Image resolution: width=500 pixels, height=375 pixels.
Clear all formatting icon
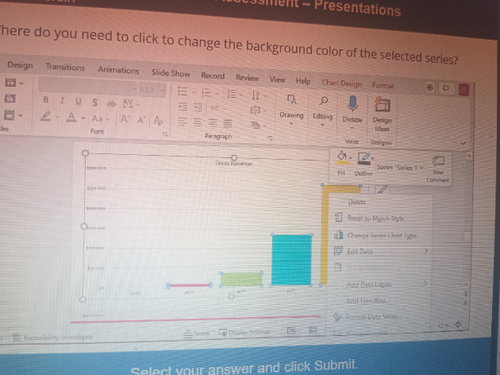[158, 121]
